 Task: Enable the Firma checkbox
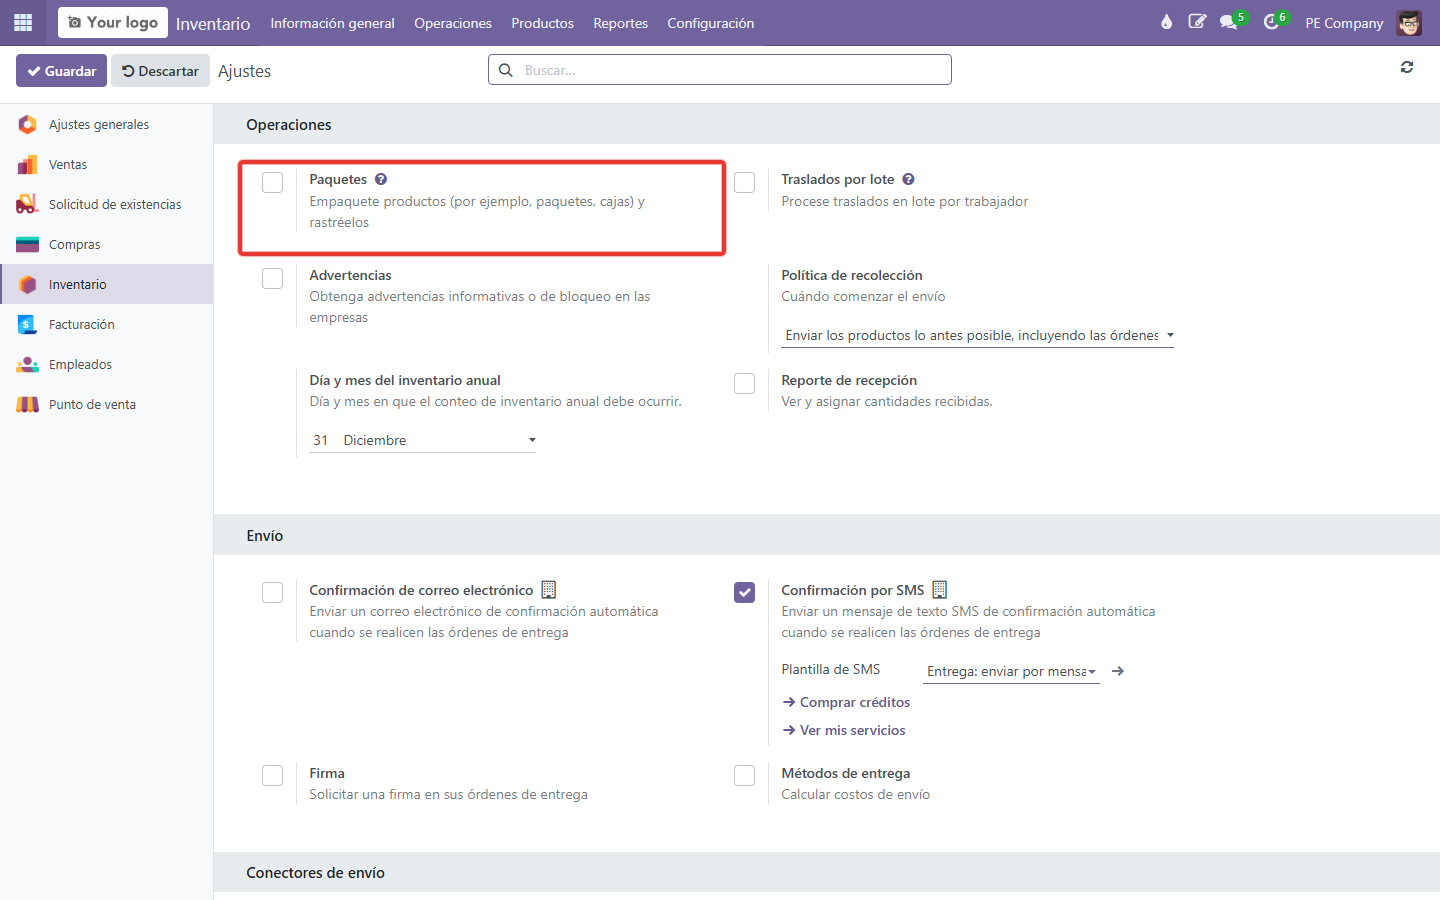click(x=272, y=775)
